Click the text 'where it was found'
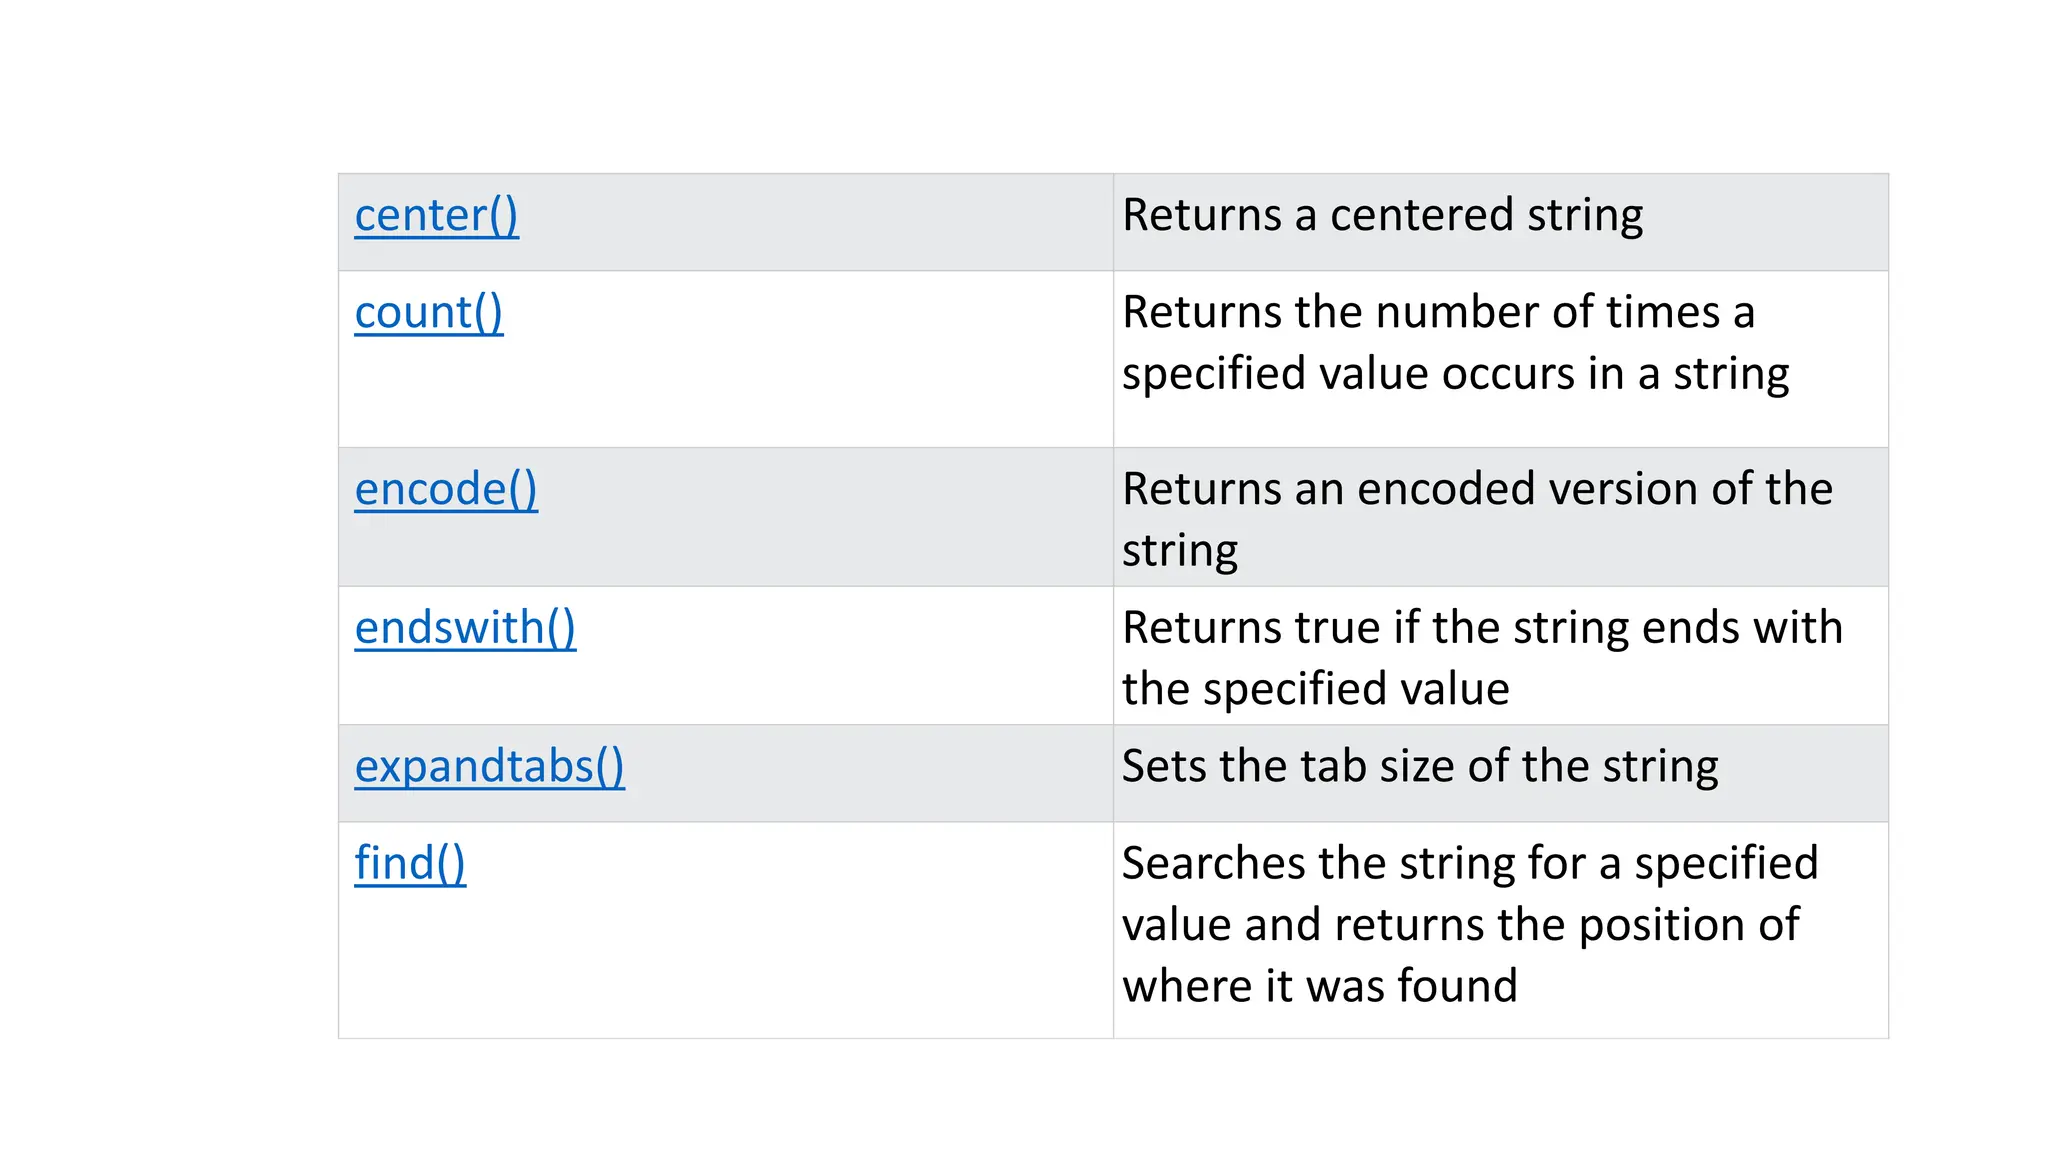Viewport: 2048px width, 1152px height. [x=1320, y=987]
